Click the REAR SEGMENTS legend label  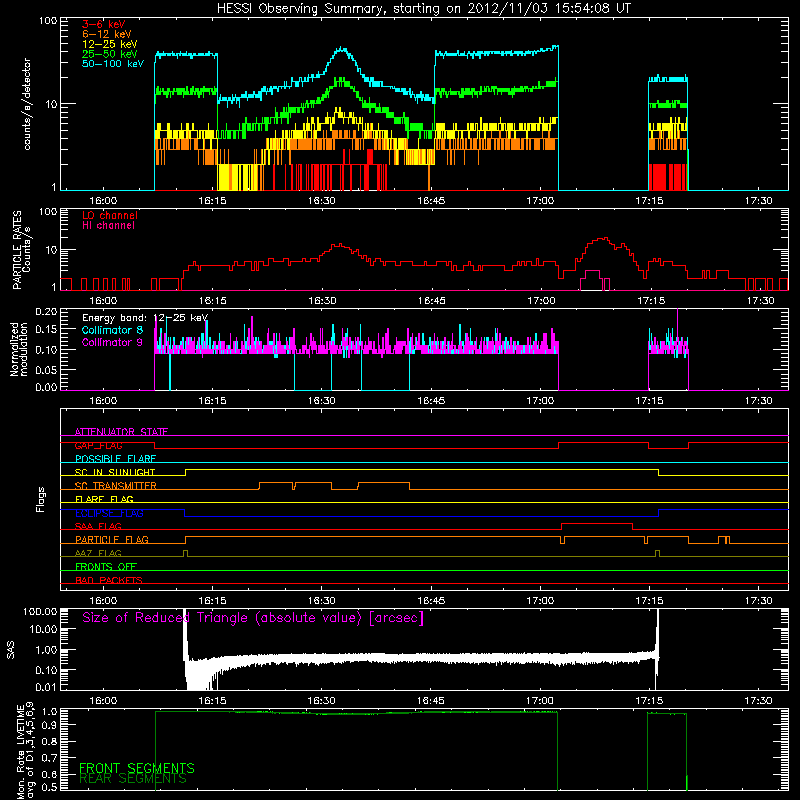(133, 779)
